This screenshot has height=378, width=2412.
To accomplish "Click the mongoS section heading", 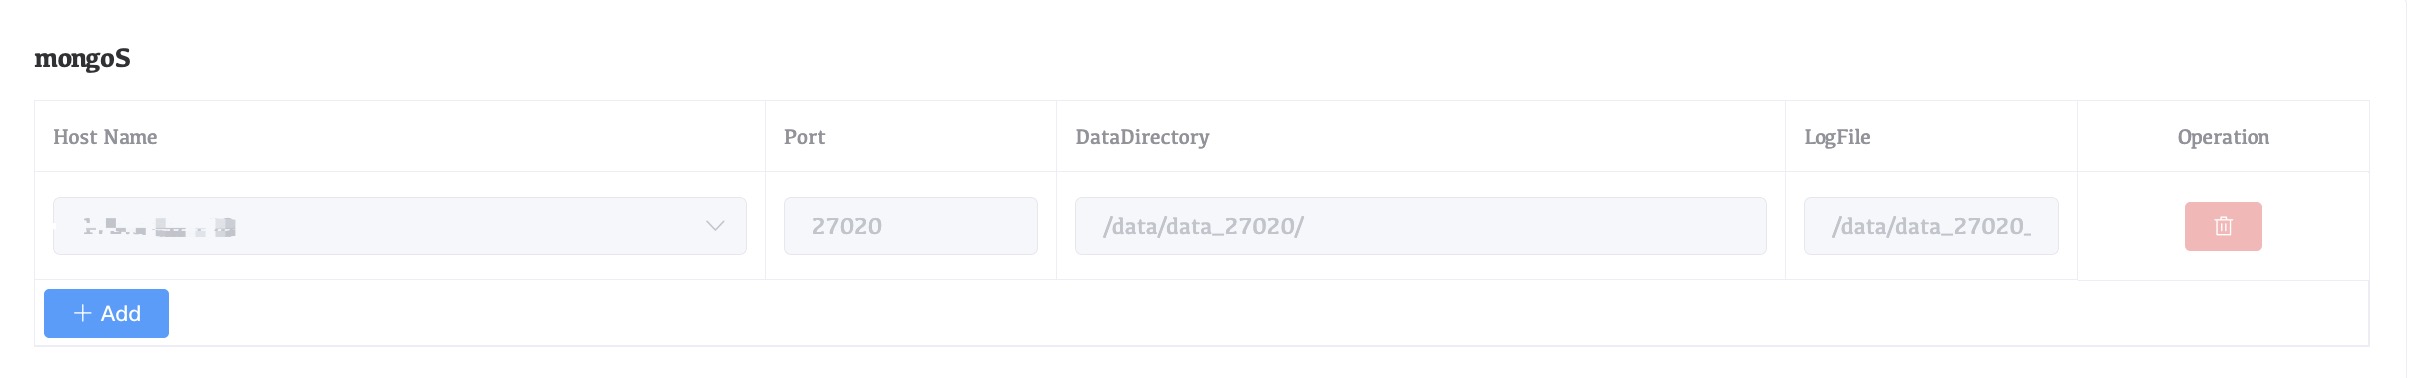I will (82, 59).
